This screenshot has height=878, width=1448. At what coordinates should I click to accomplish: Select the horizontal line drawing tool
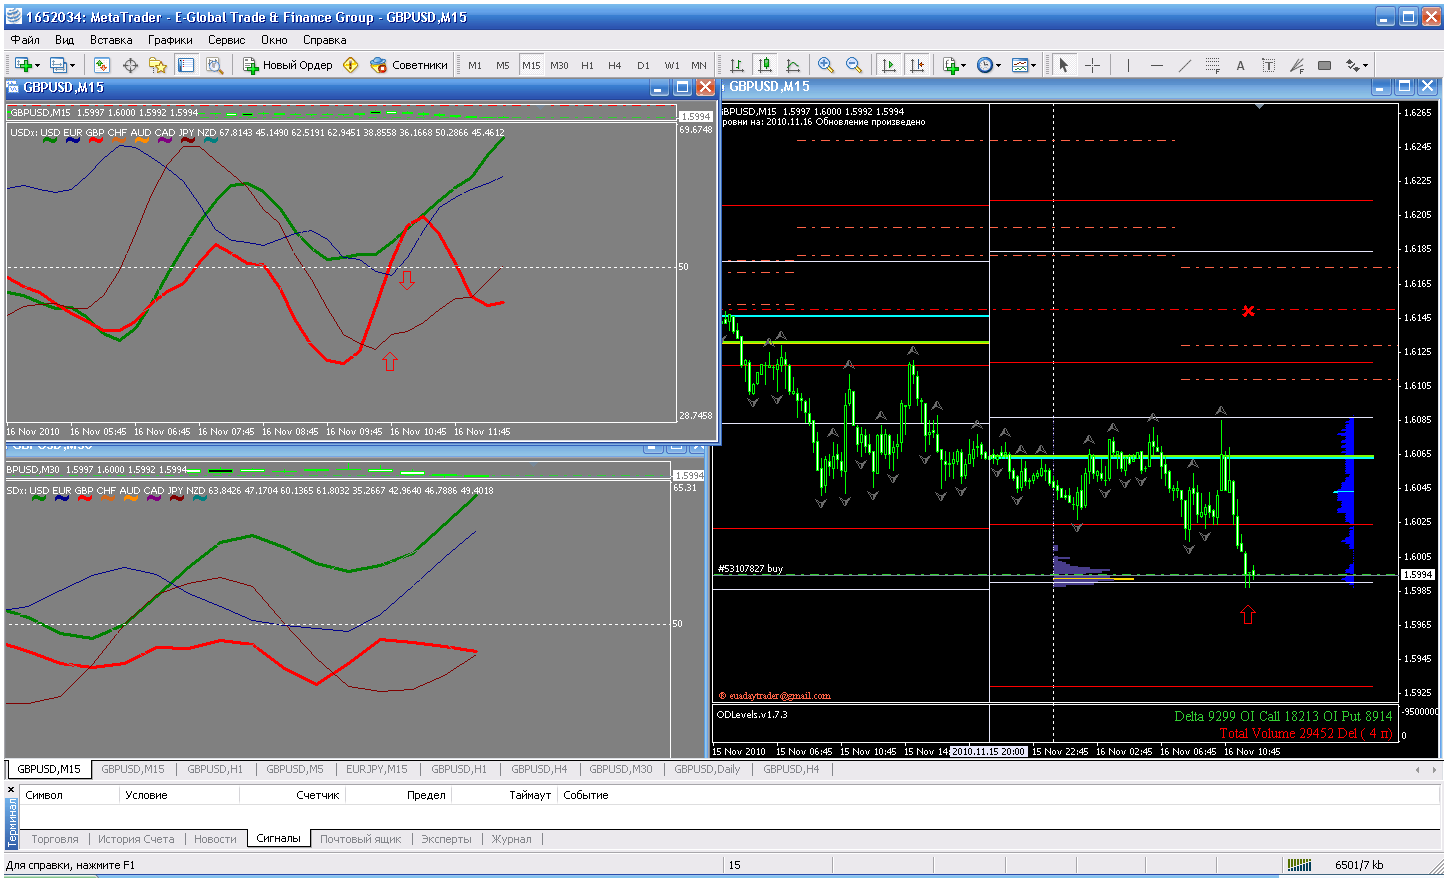[1157, 65]
